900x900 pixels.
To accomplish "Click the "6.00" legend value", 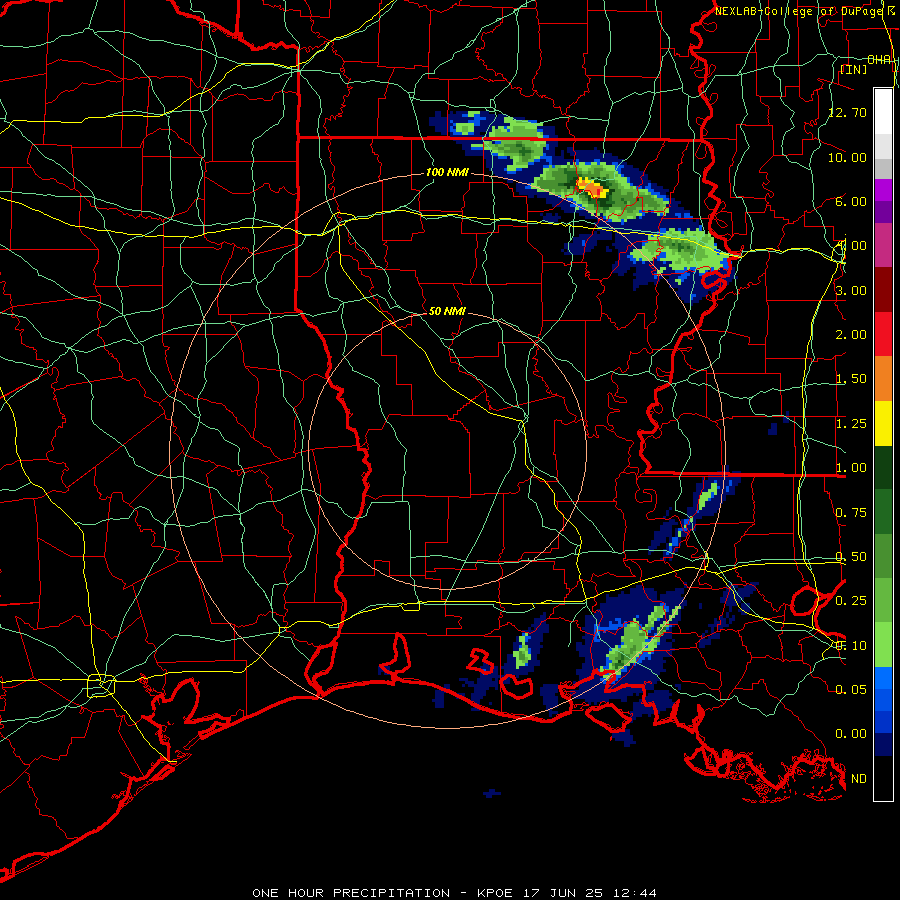I will (851, 201).
